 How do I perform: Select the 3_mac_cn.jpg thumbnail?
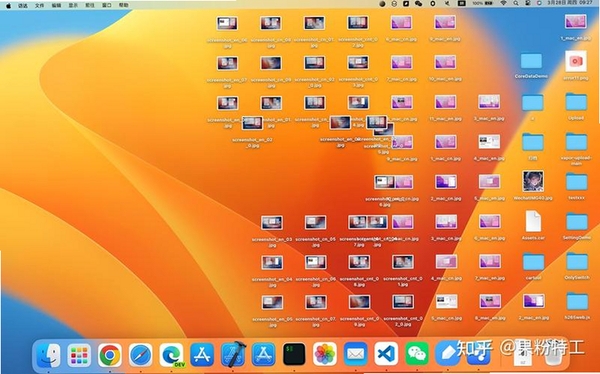[446, 221]
